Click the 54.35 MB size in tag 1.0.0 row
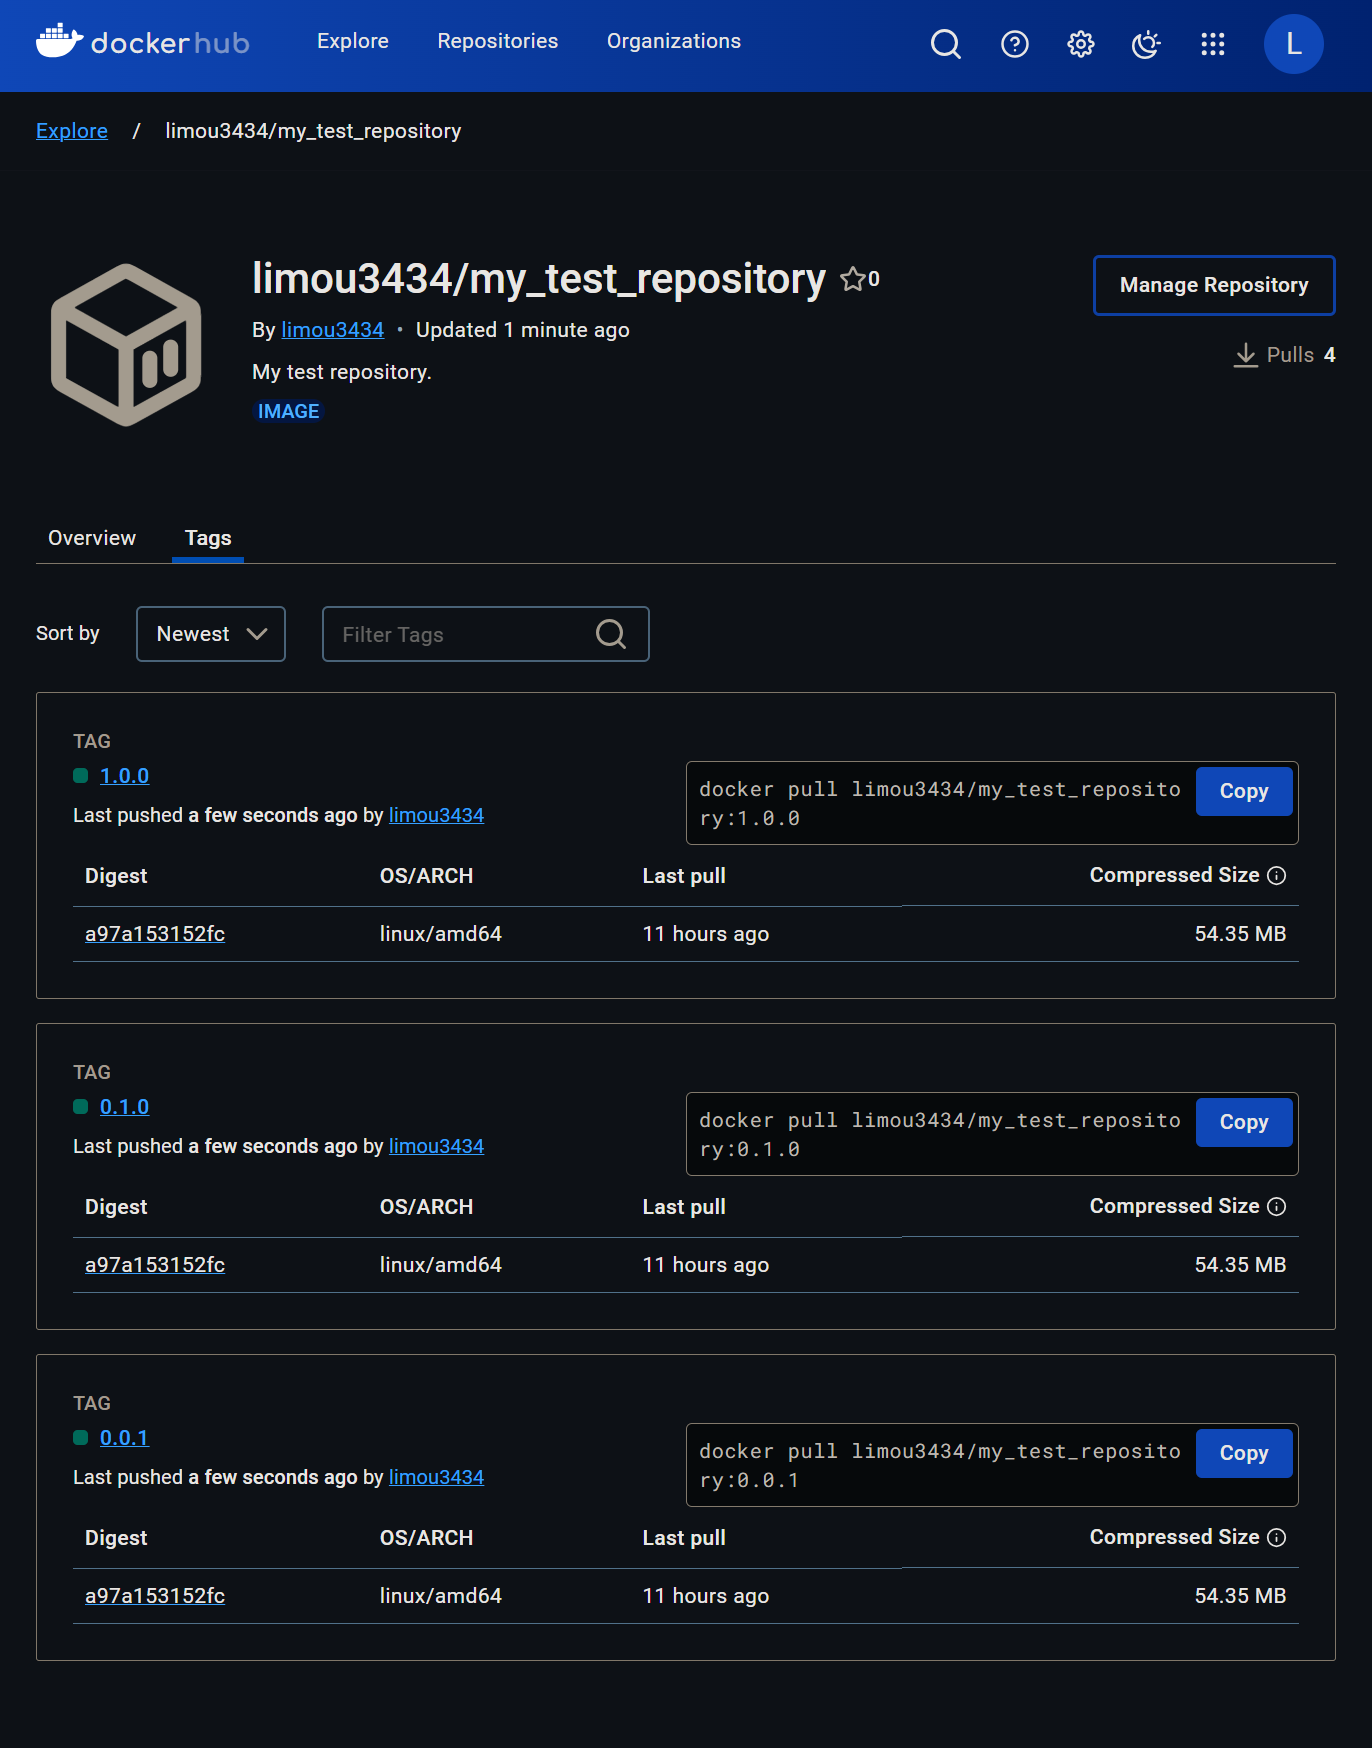The height and width of the screenshot is (1748, 1372). pos(1240,934)
